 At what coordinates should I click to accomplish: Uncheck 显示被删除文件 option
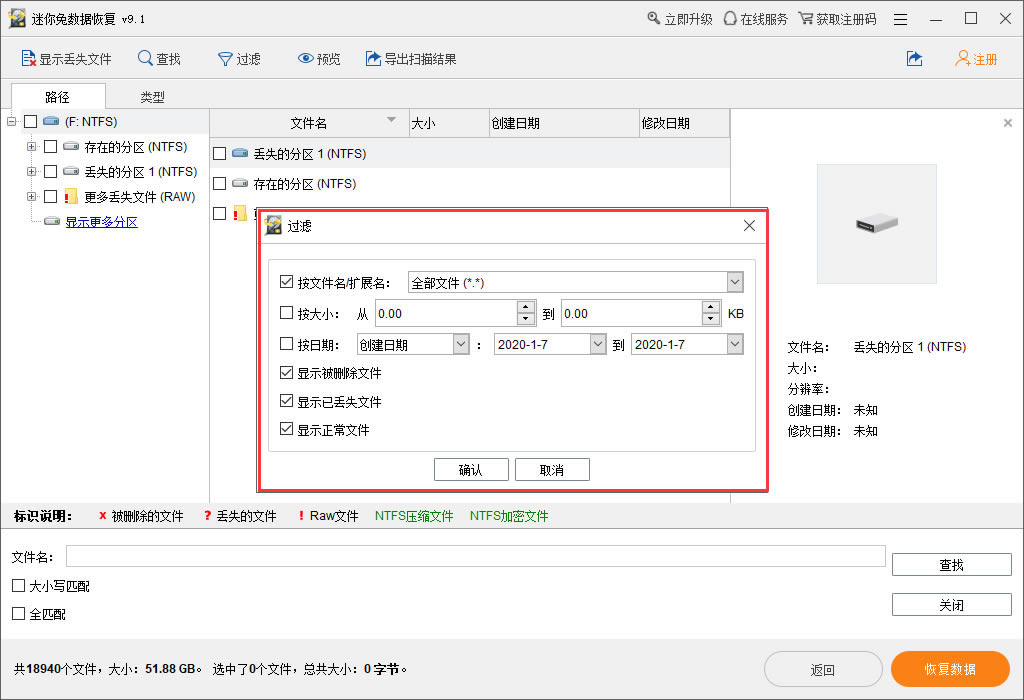point(287,373)
